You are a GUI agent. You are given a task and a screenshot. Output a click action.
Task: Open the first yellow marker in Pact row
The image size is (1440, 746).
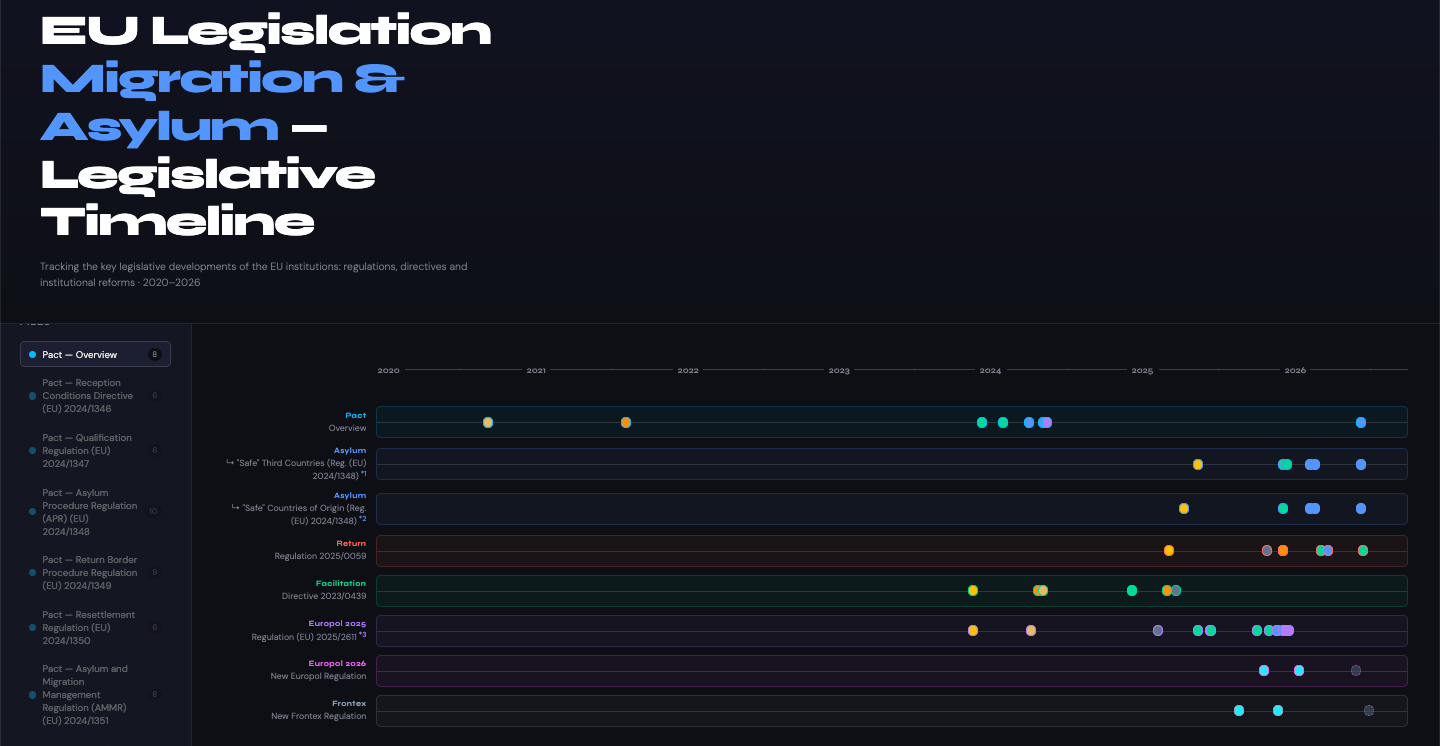(x=488, y=422)
